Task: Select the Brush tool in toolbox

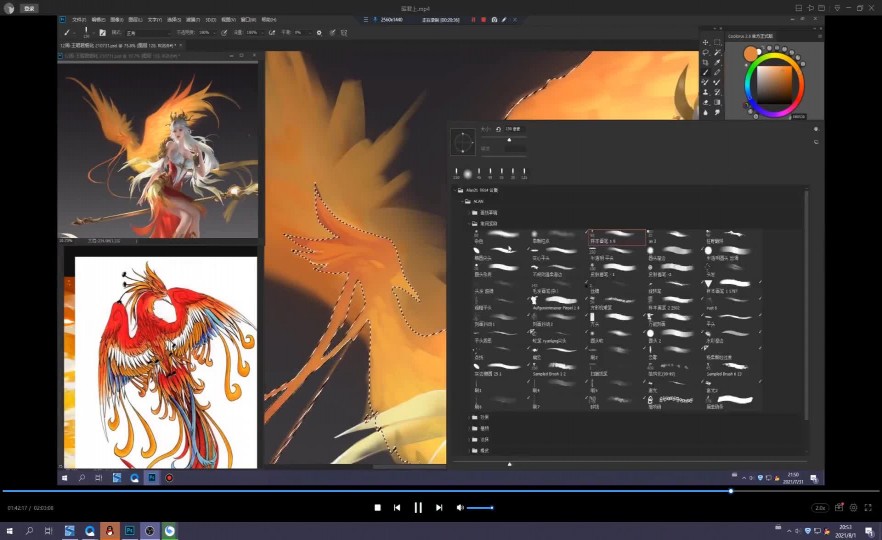Action: point(705,72)
